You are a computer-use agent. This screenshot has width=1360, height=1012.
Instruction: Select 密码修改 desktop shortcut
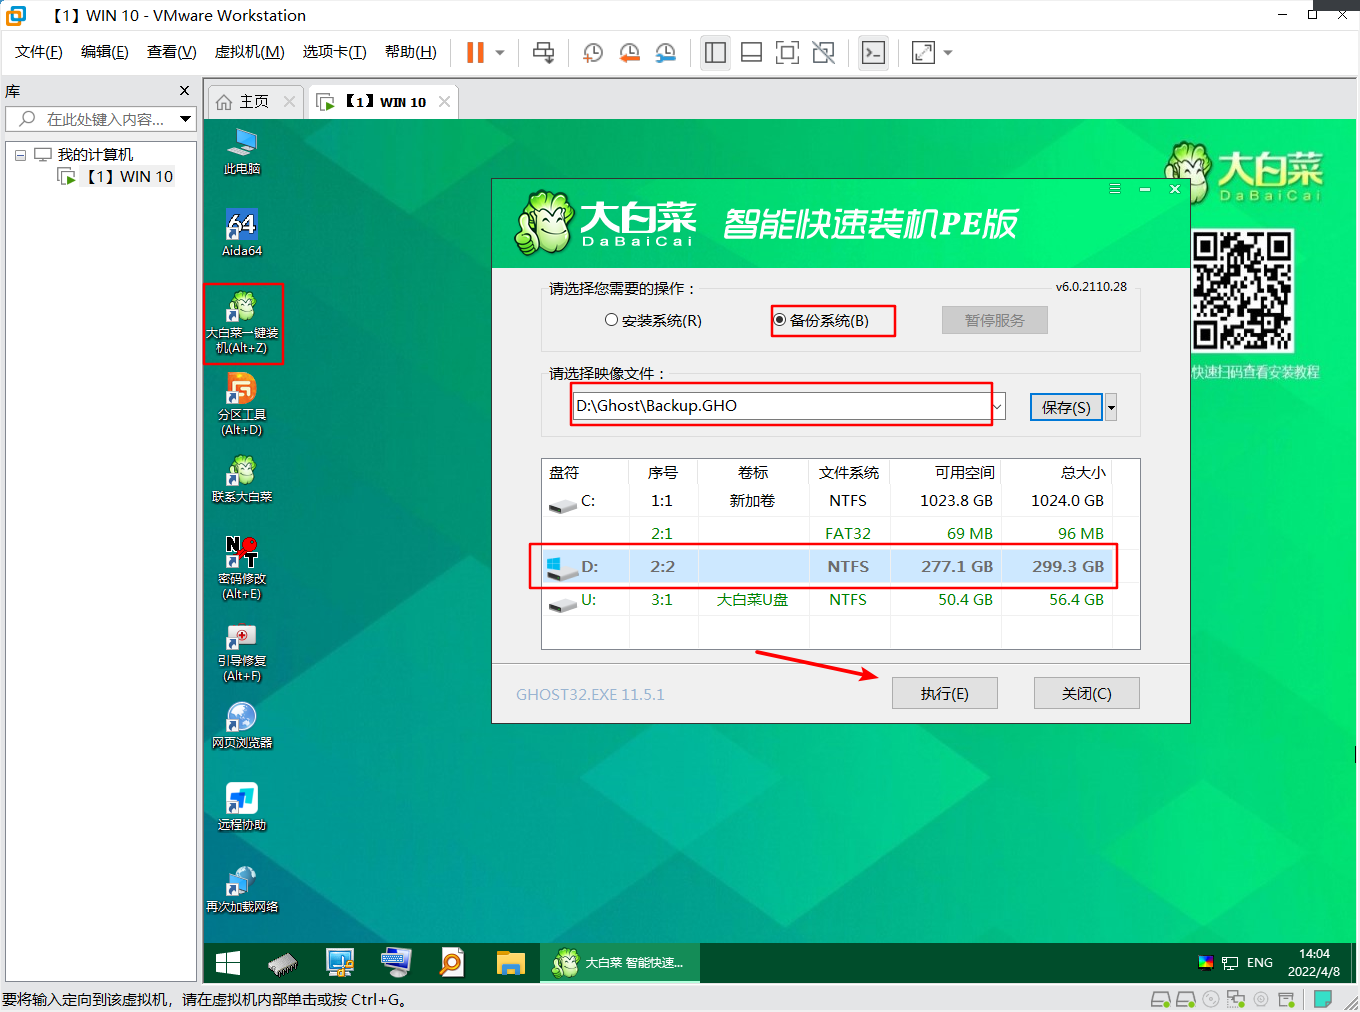click(242, 568)
